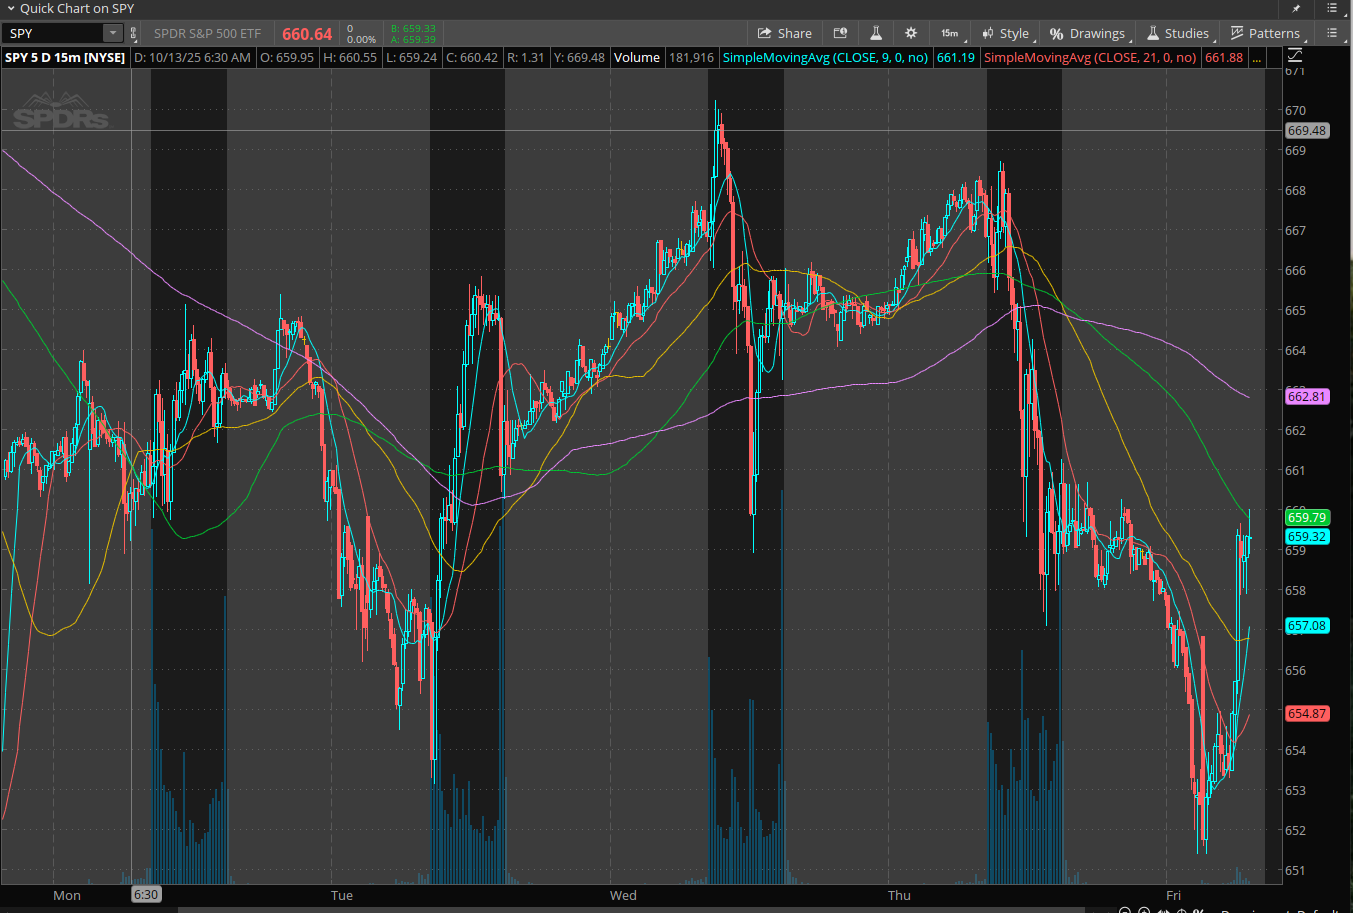Collapse the Quick Chart on SPY panel
The image size is (1353, 913).
coord(10,8)
